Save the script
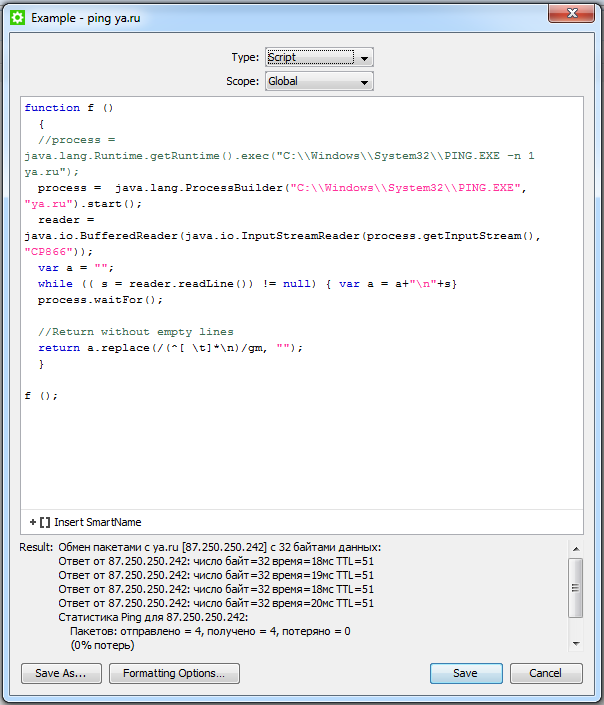 tap(466, 673)
